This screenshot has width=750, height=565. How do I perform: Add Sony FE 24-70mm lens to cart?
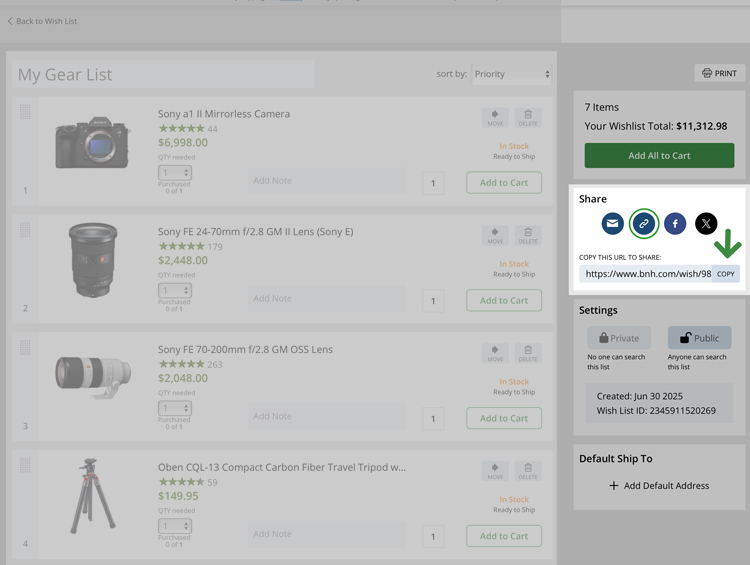(504, 300)
